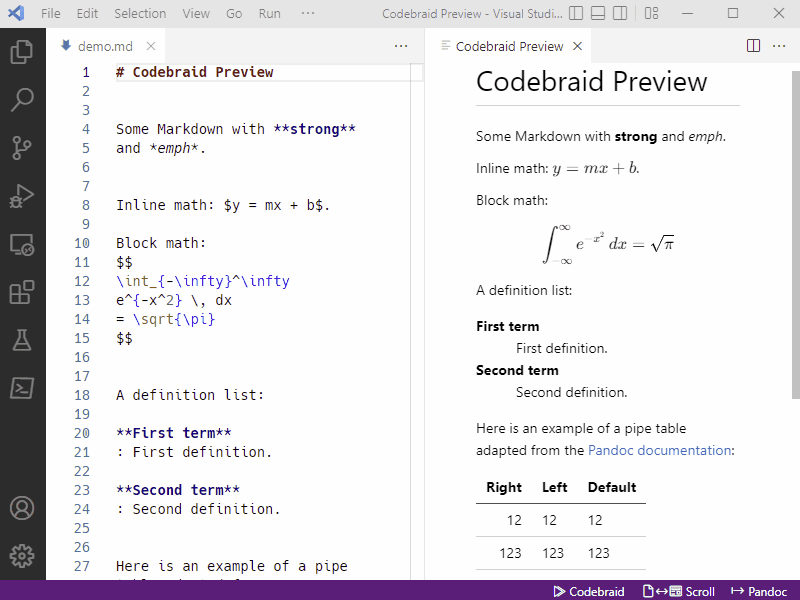Open the Accounts menu
800x600 pixels.
pyautogui.click(x=22, y=508)
